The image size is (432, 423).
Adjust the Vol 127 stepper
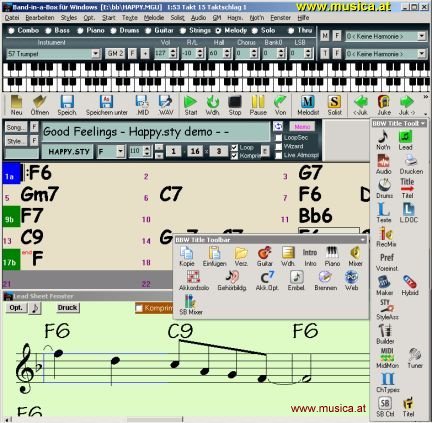[173, 53]
